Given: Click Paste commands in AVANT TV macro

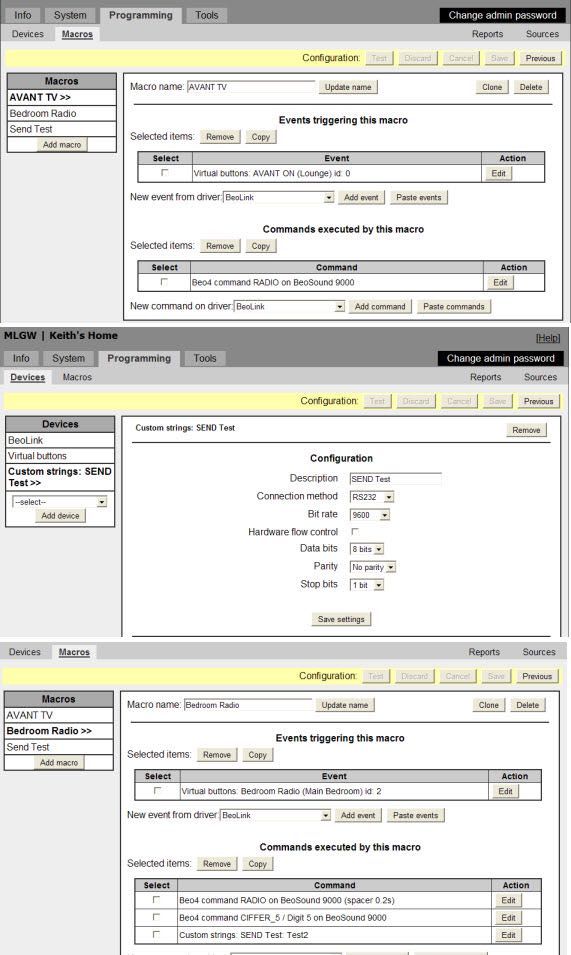Looking at the screenshot, I should (454, 306).
